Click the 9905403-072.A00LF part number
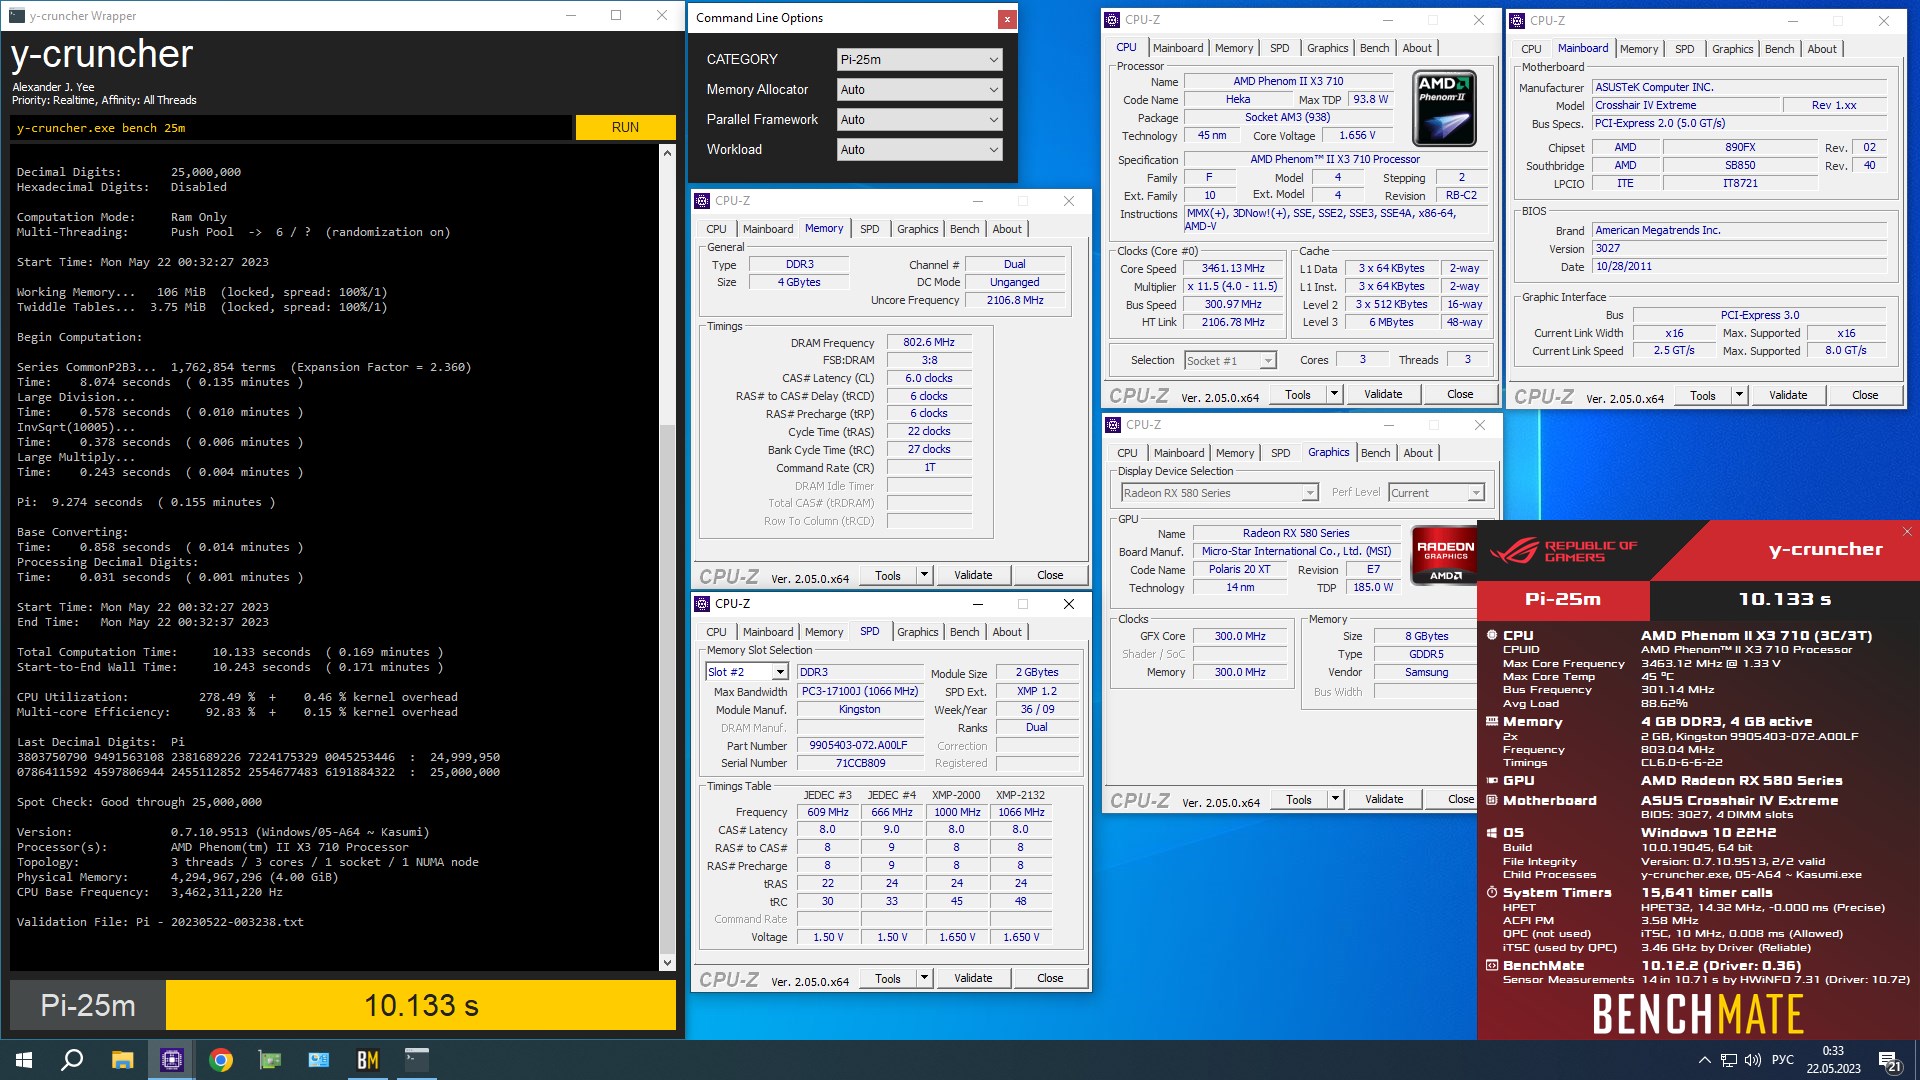The height and width of the screenshot is (1080, 1920). pos(859,746)
